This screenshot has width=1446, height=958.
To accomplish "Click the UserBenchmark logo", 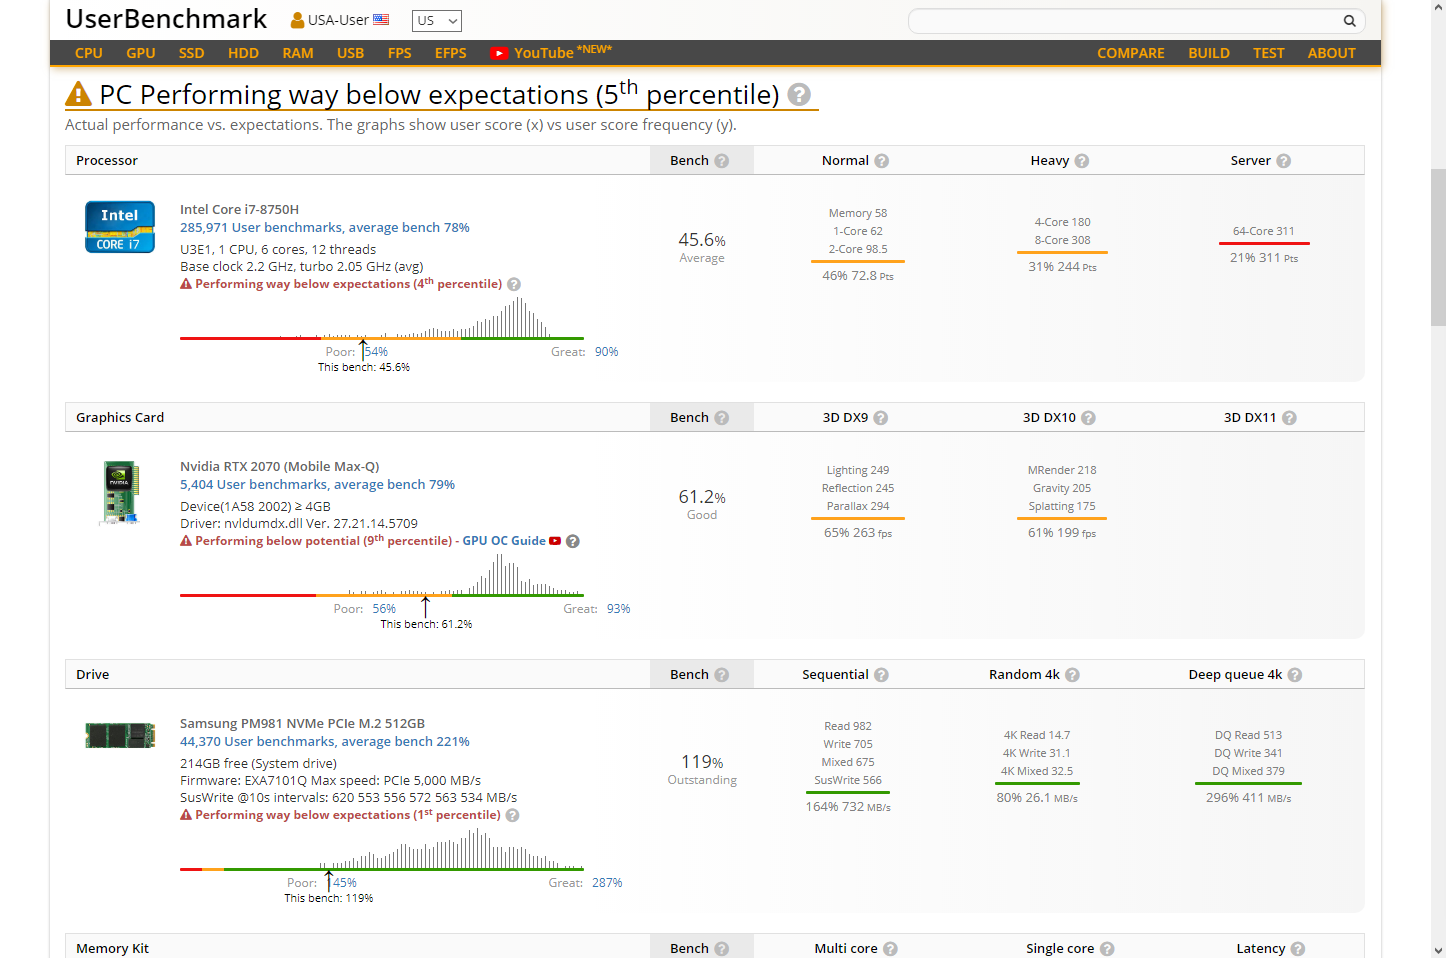I will (166, 19).
